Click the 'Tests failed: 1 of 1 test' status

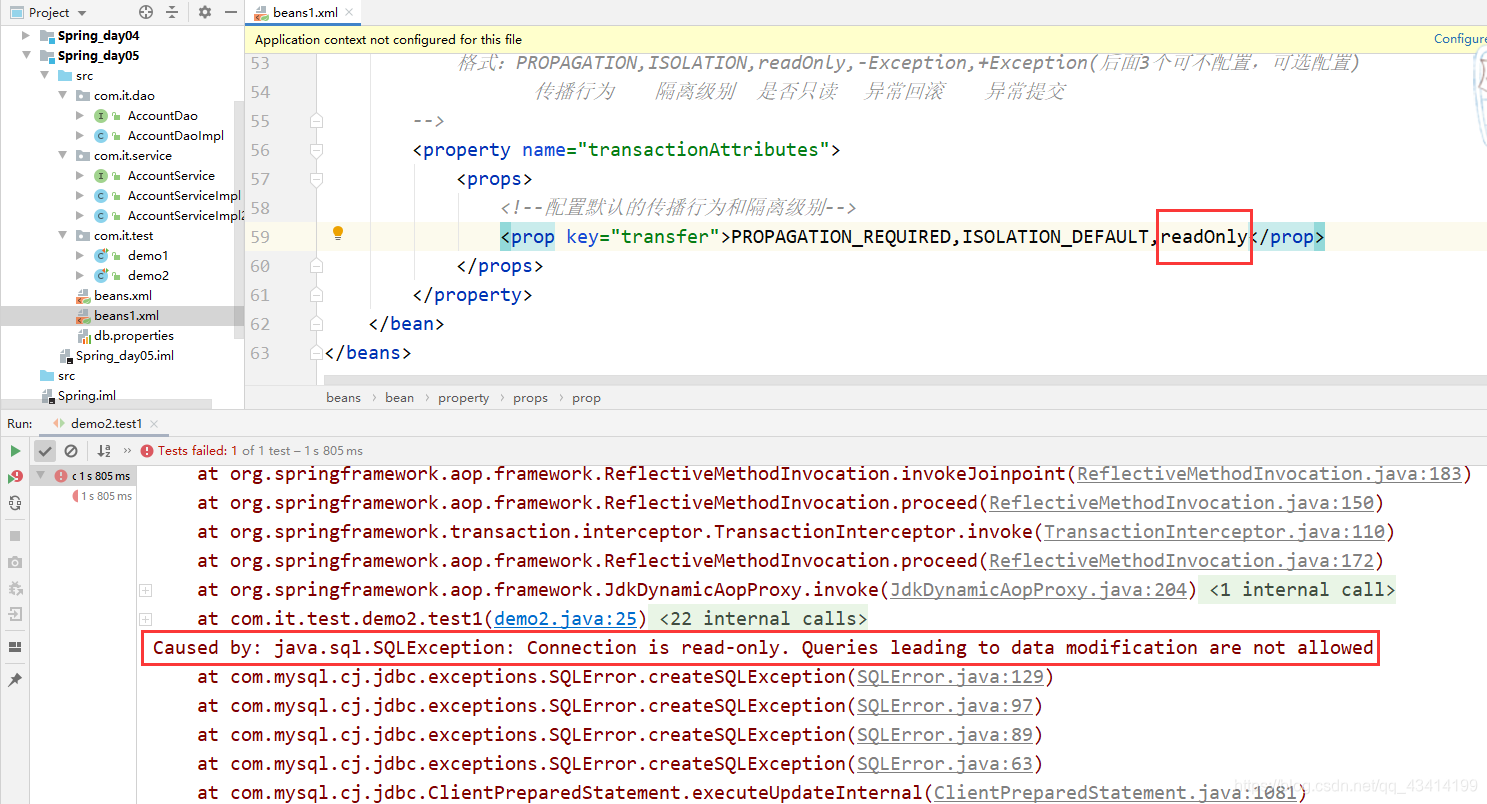pos(252,451)
